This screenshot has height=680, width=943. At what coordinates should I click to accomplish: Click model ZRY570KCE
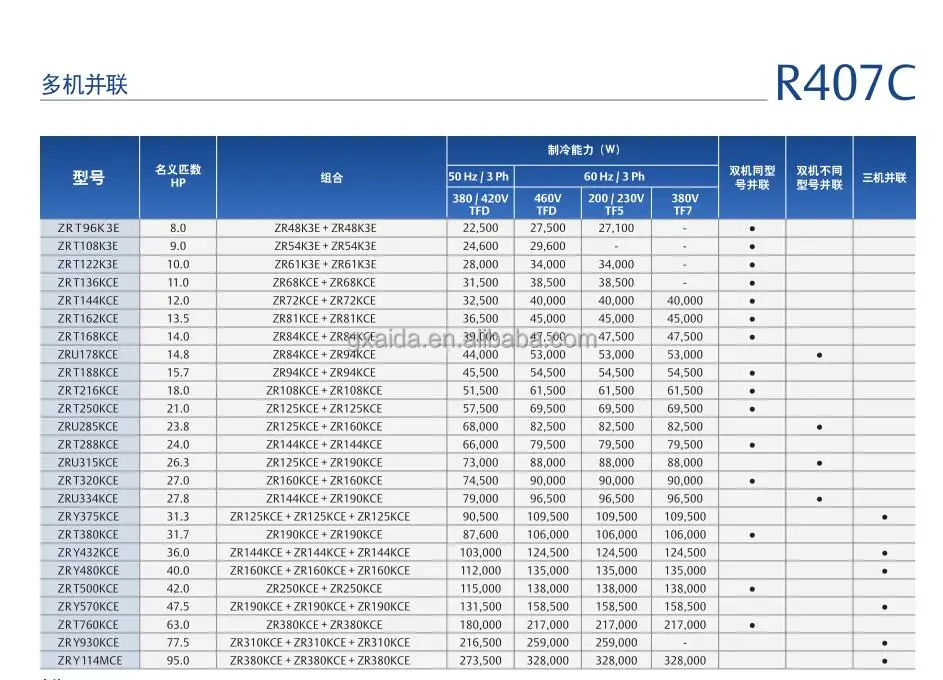coord(88,607)
